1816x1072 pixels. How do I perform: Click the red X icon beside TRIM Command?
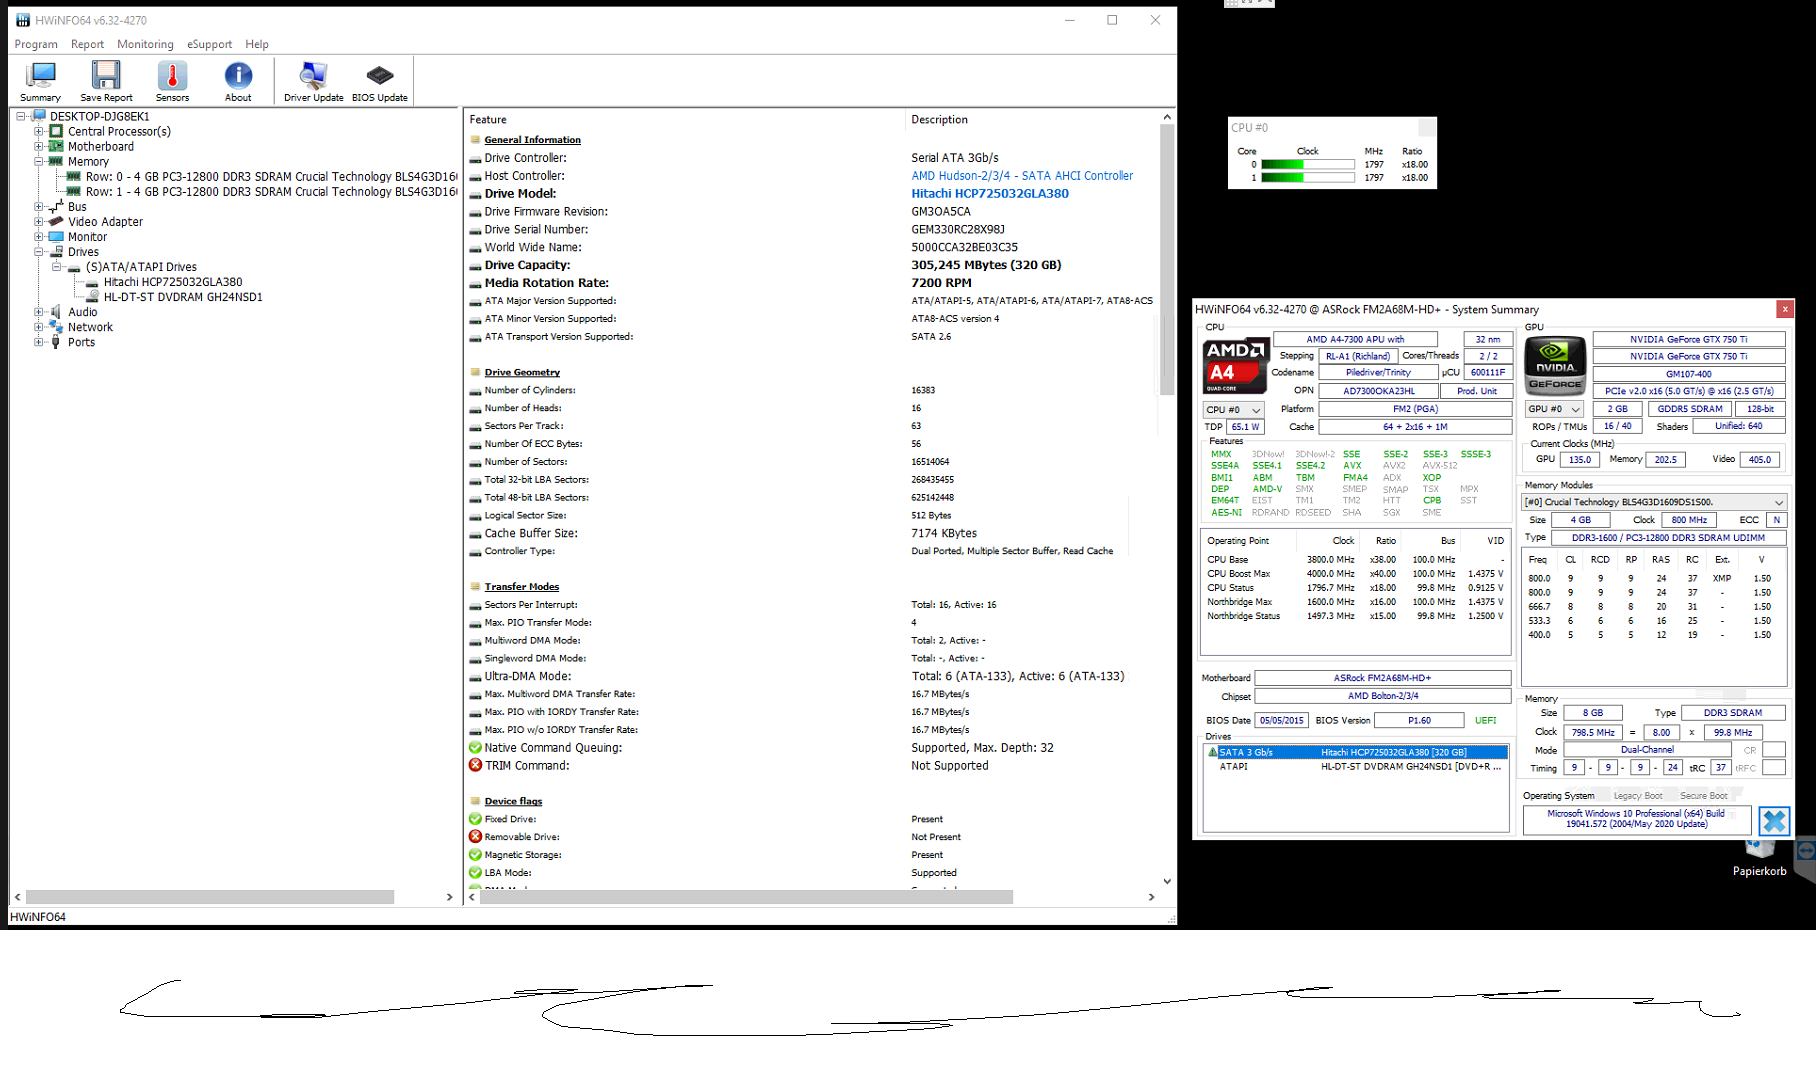pyautogui.click(x=476, y=765)
